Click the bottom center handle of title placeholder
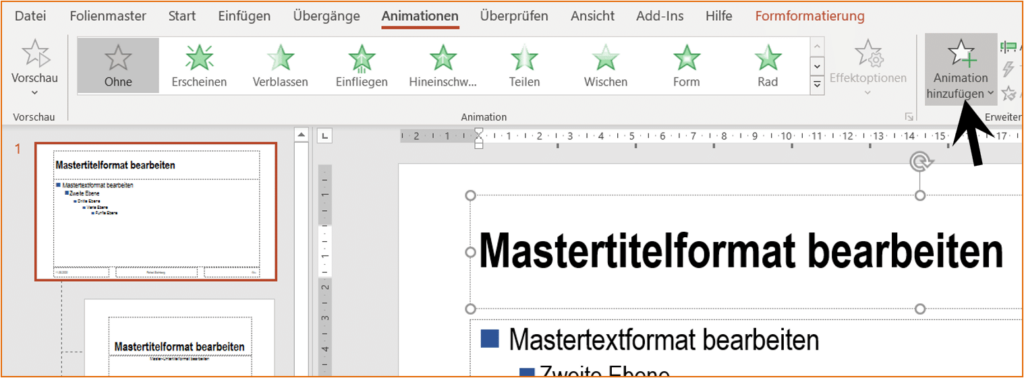Image resolution: width=1024 pixels, height=378 pixels. pos(920,308)
